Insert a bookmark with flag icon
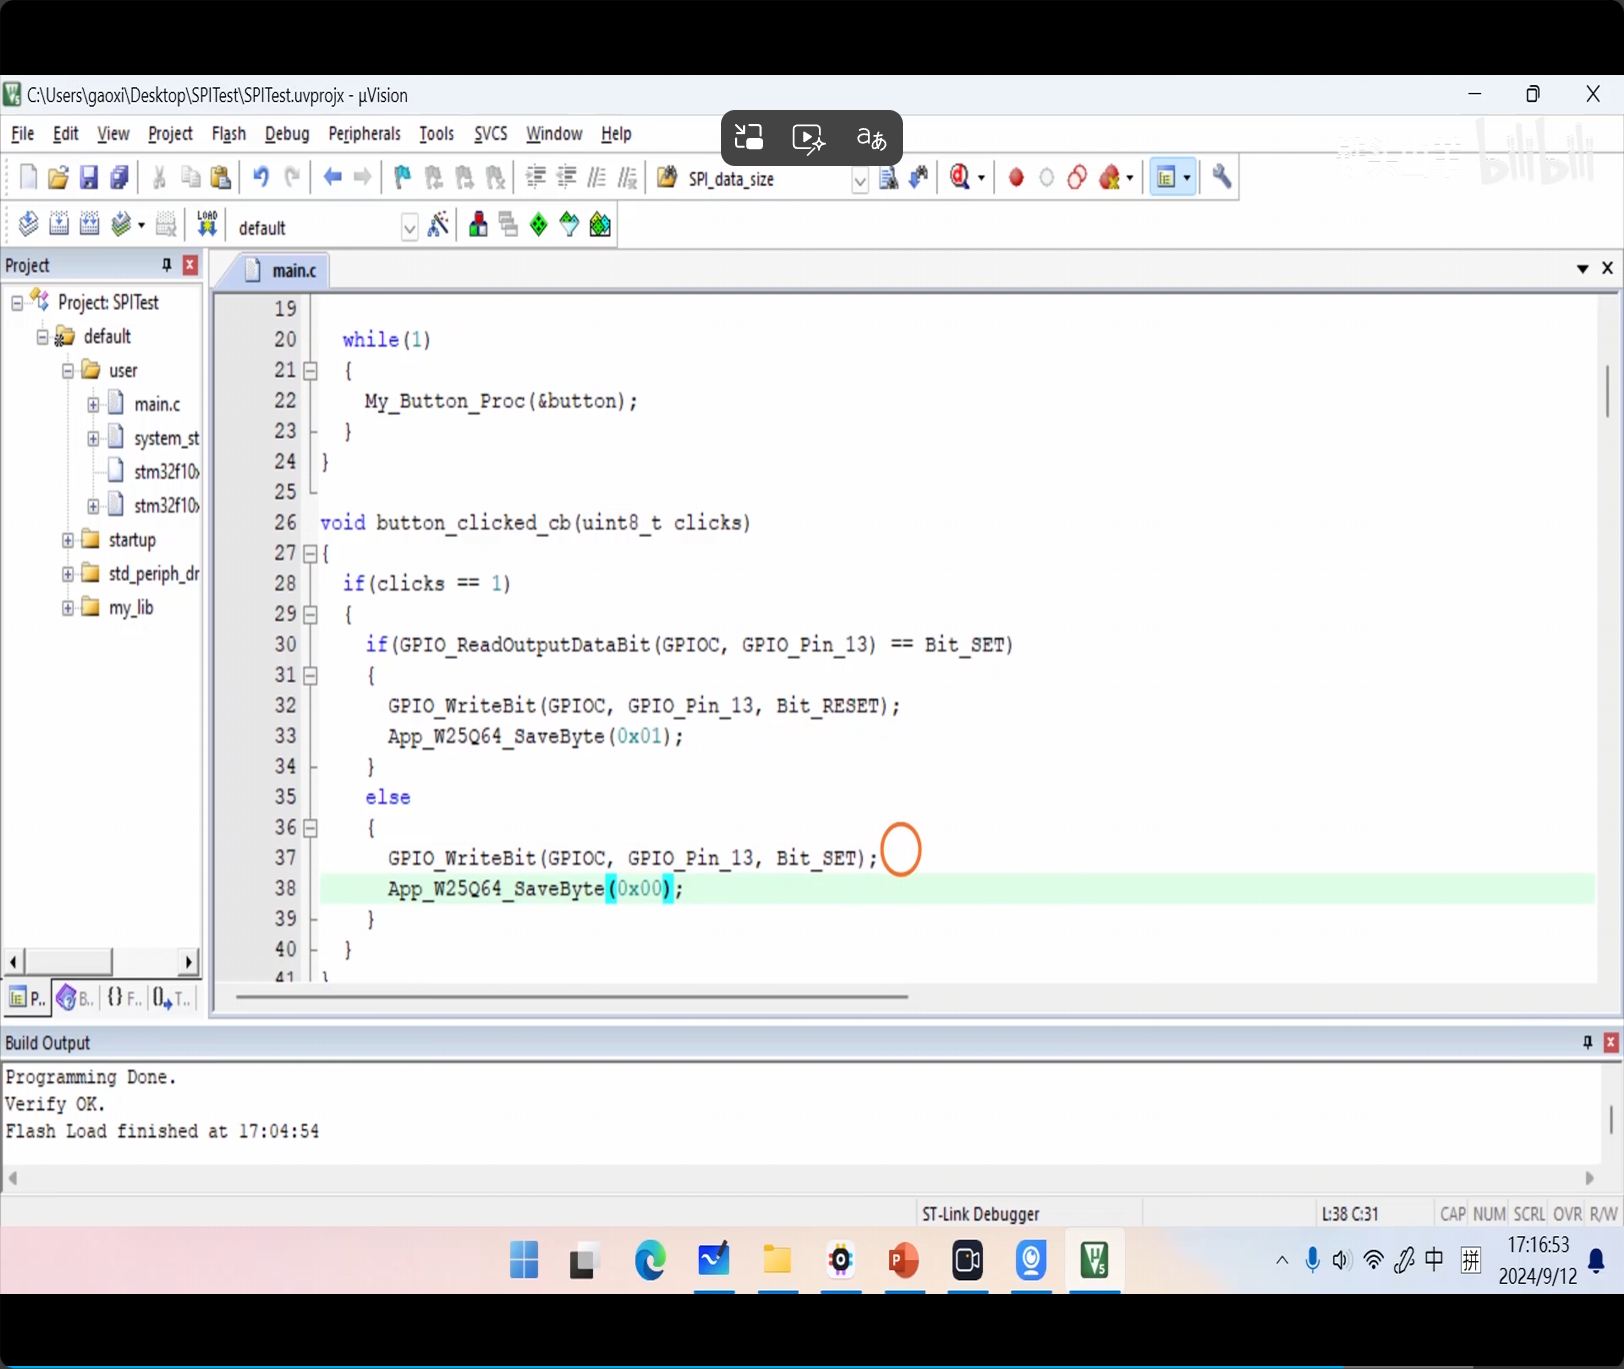1624x1369 pixels. 402,178
